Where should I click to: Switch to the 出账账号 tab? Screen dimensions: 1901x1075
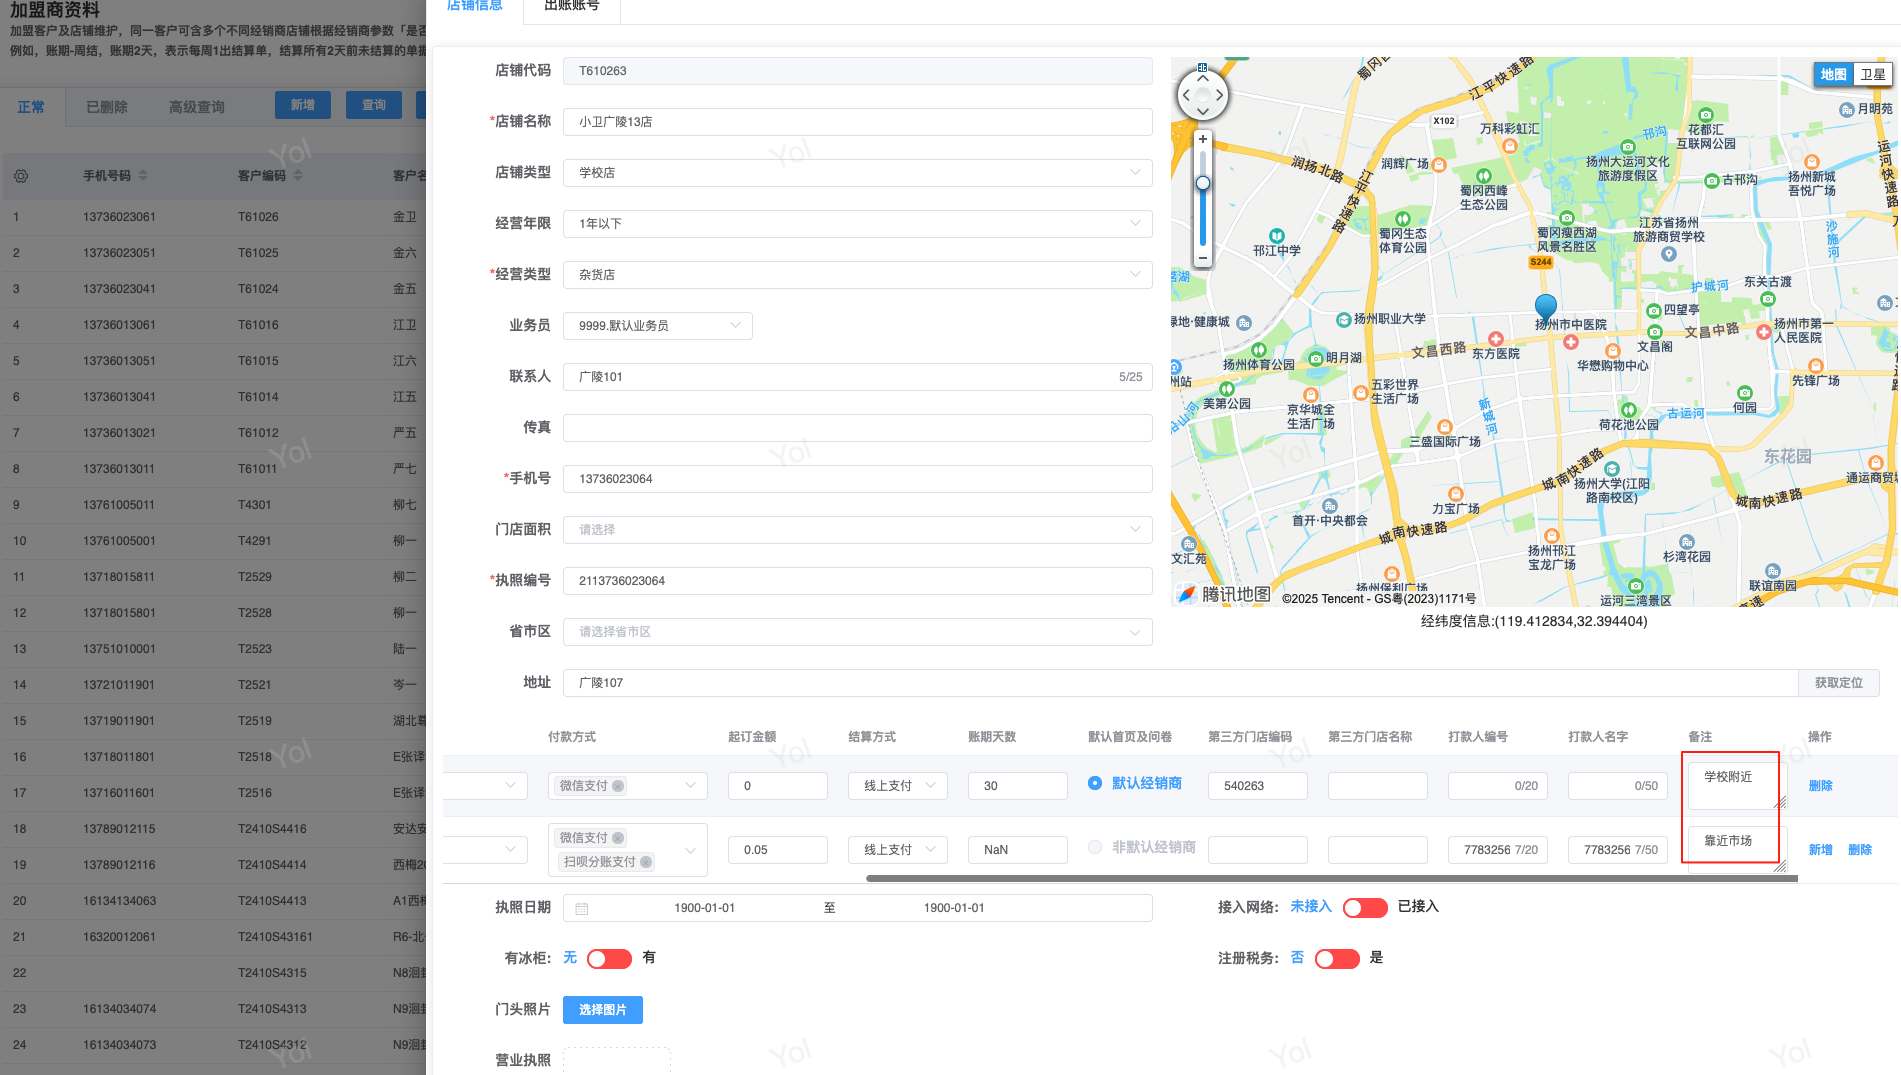(572, 6)
